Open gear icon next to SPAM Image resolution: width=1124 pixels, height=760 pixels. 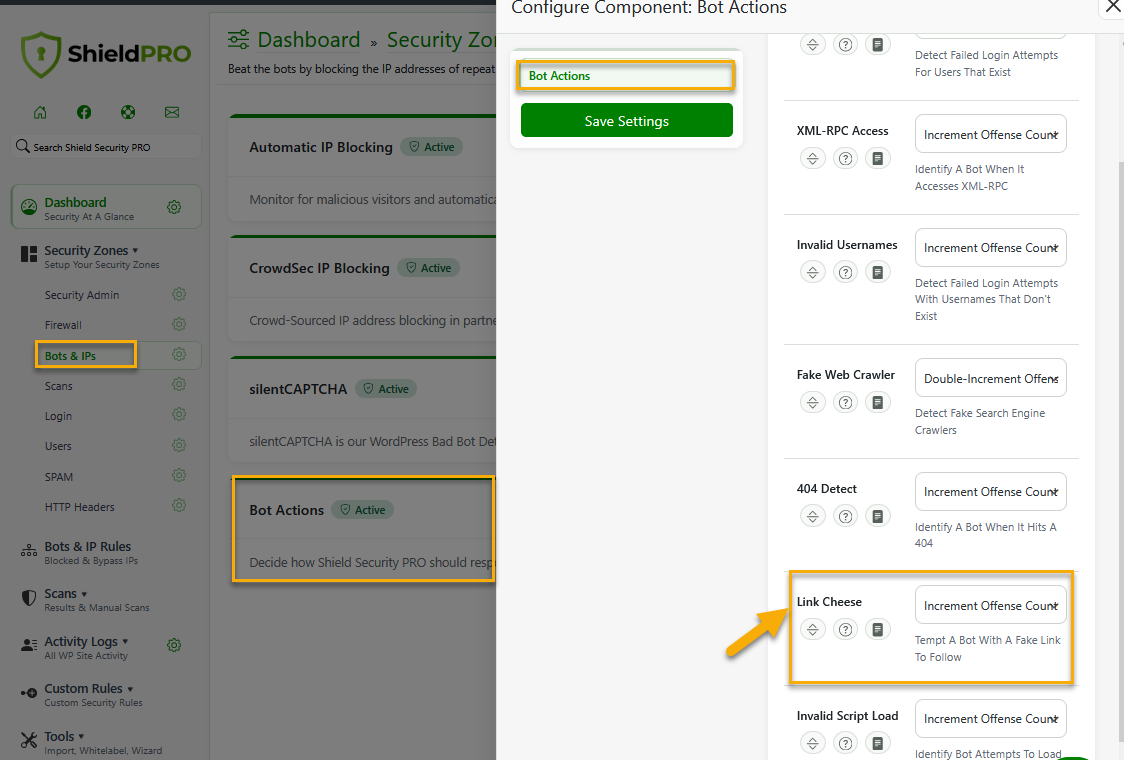click(179, 475)
